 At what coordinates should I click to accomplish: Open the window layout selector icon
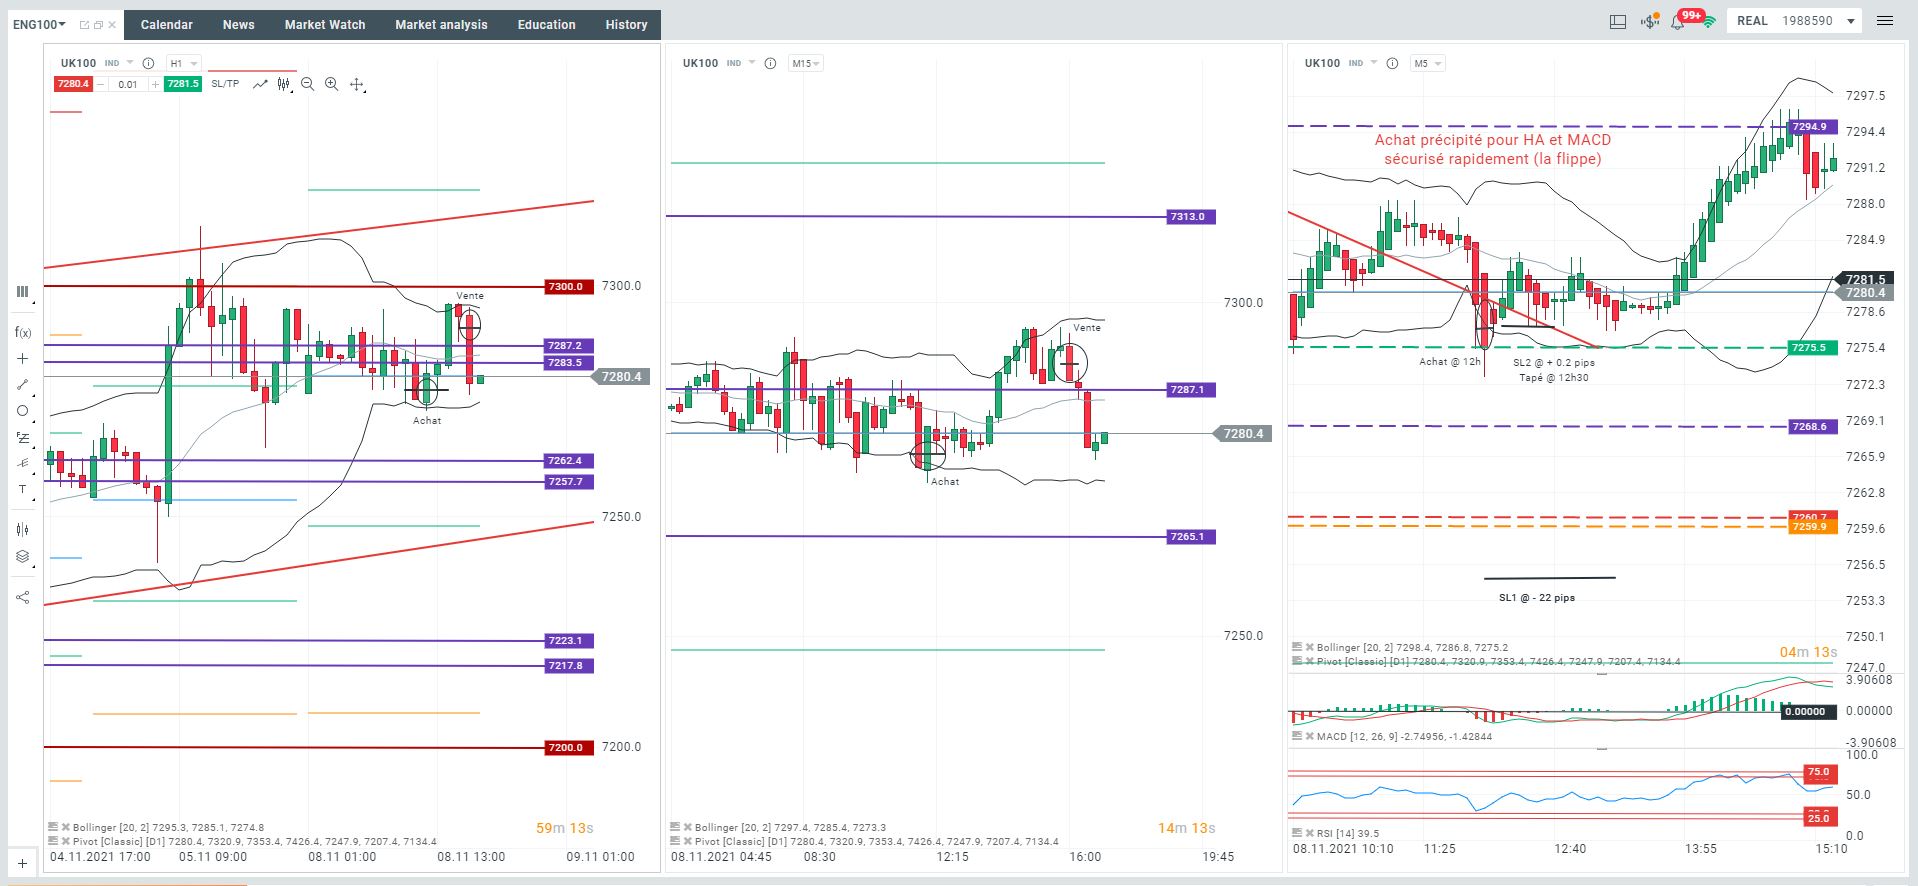pyautogui.click(x=1618, y=21)
